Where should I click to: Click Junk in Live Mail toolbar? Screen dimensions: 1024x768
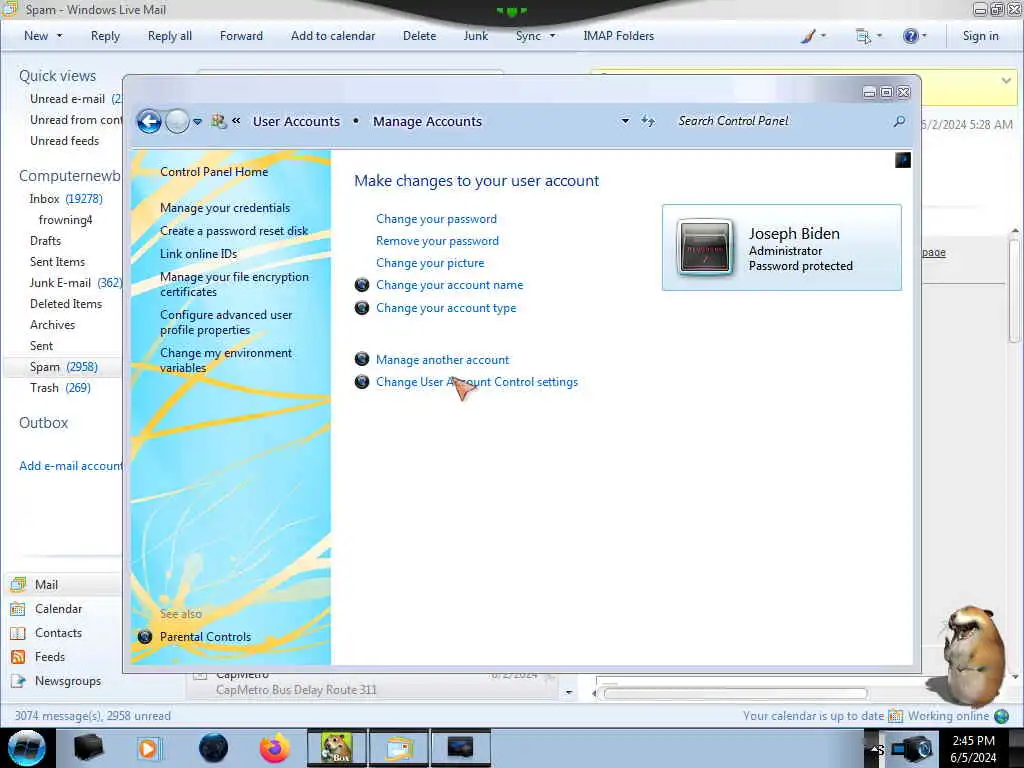tap(475, 36)
